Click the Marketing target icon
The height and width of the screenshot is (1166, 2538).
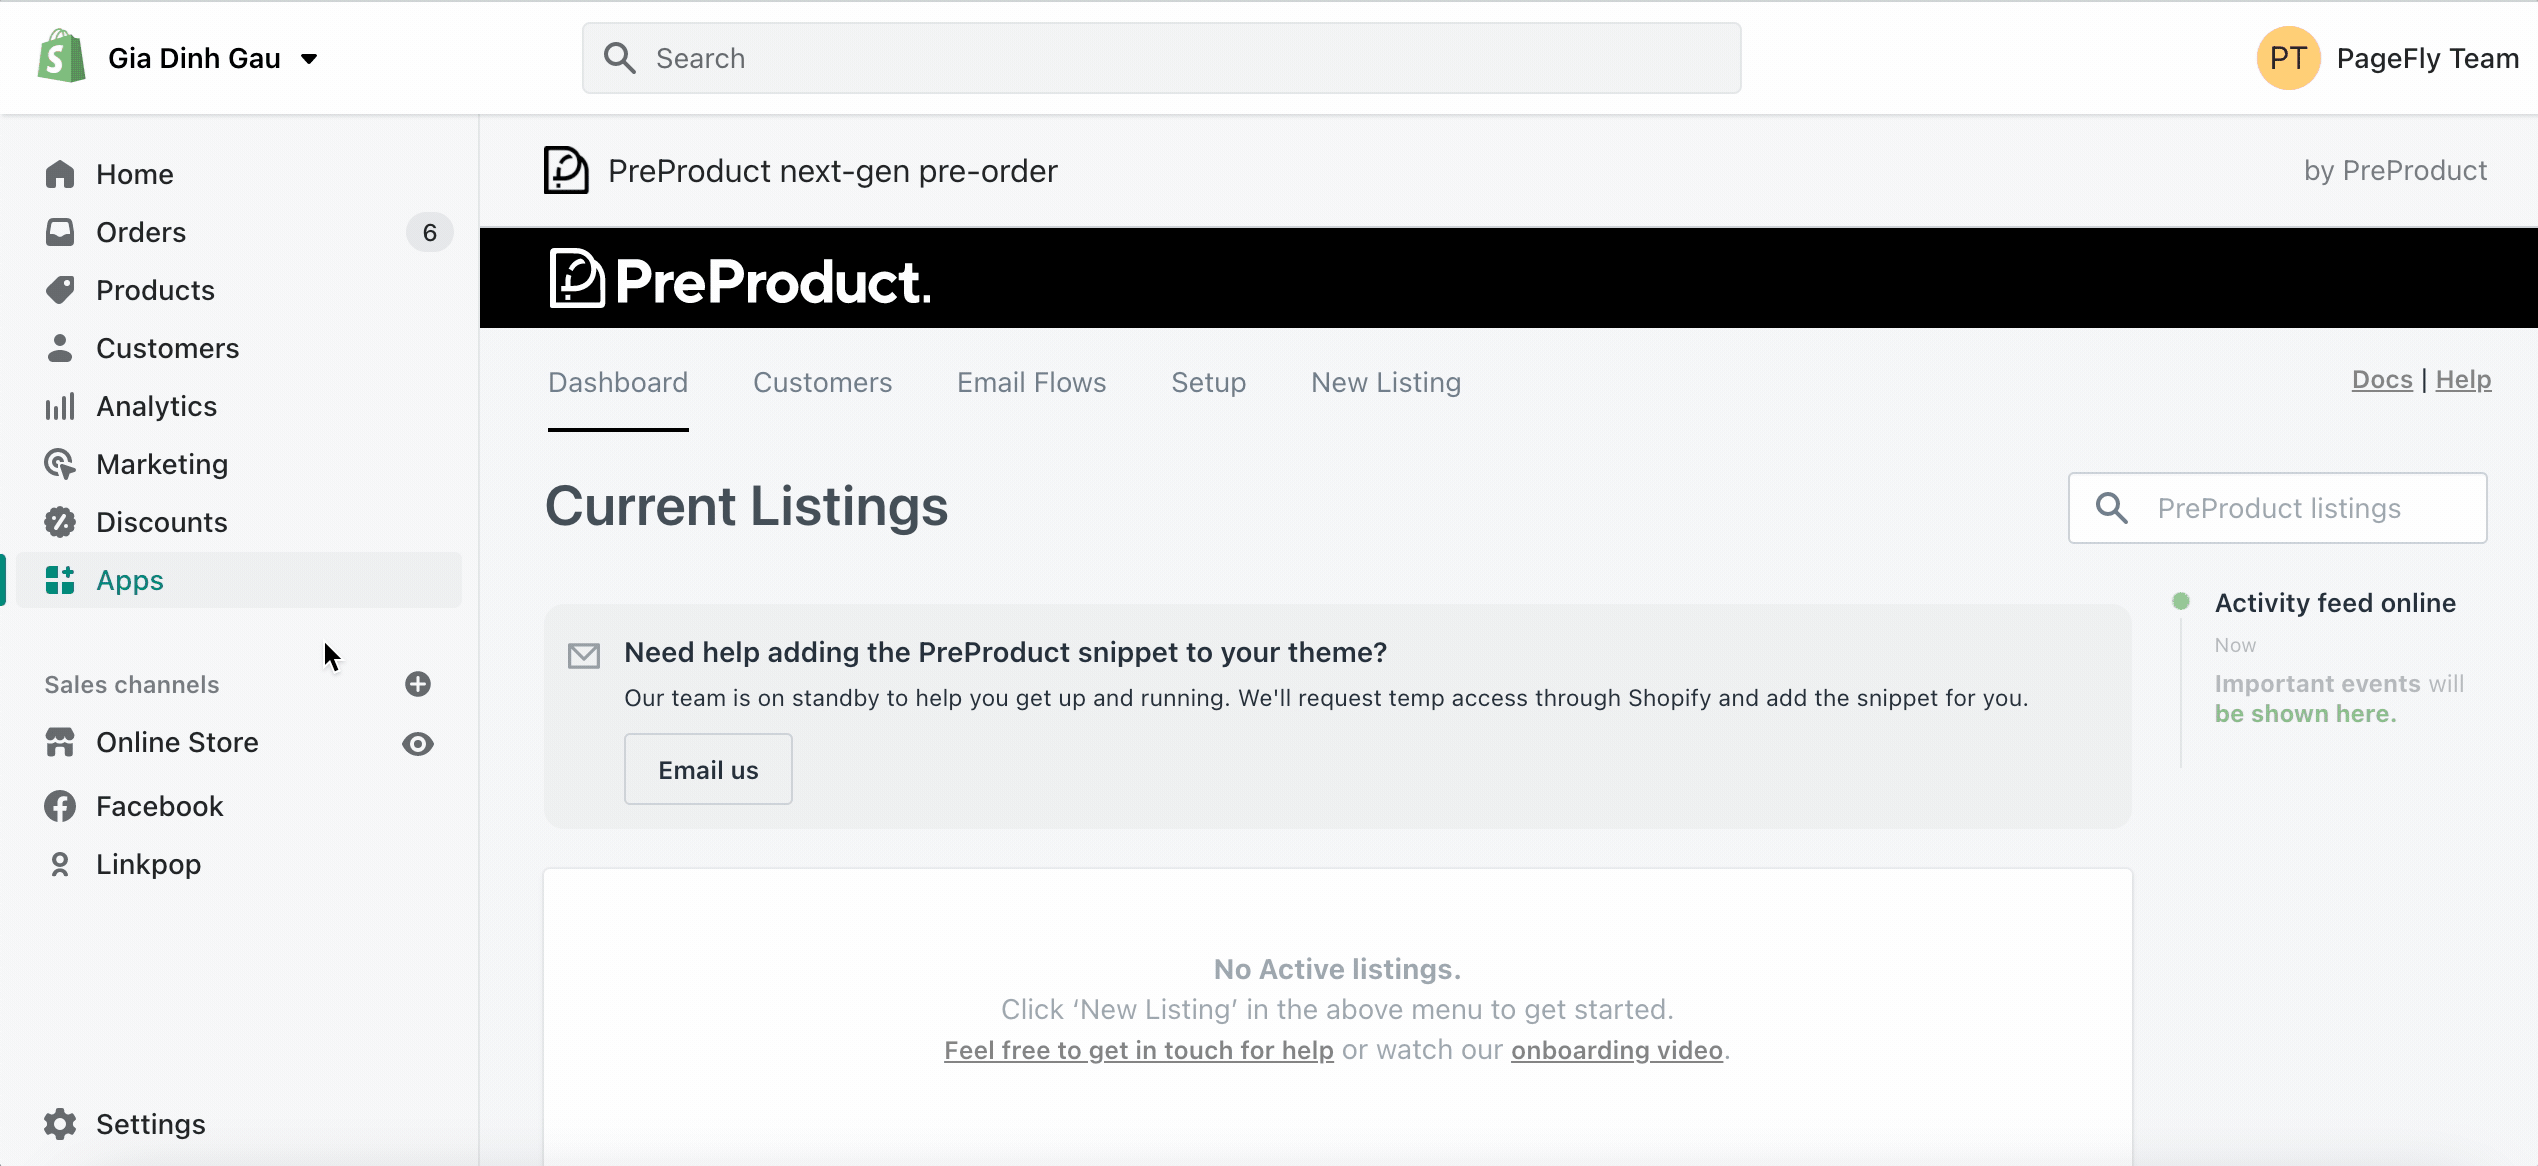pyautogui.click(x=60, y=464)
